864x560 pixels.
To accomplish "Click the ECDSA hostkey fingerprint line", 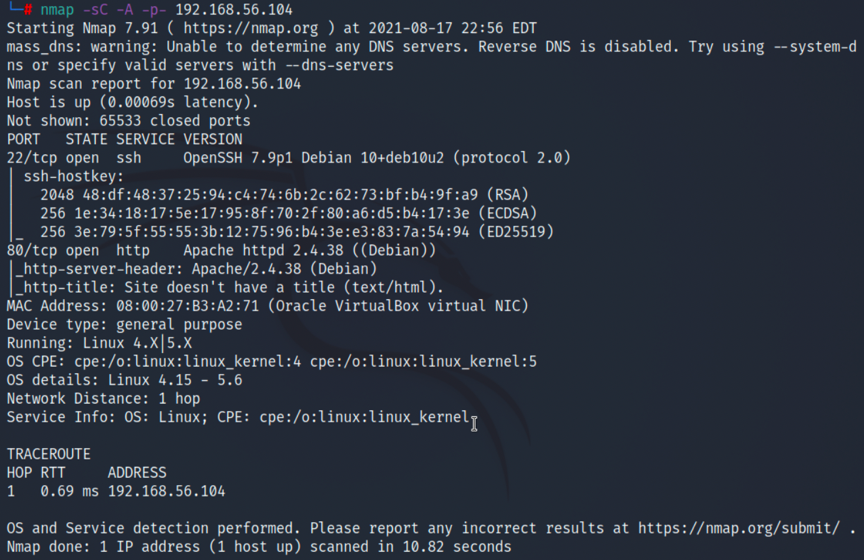I will (x=289, y=213).
